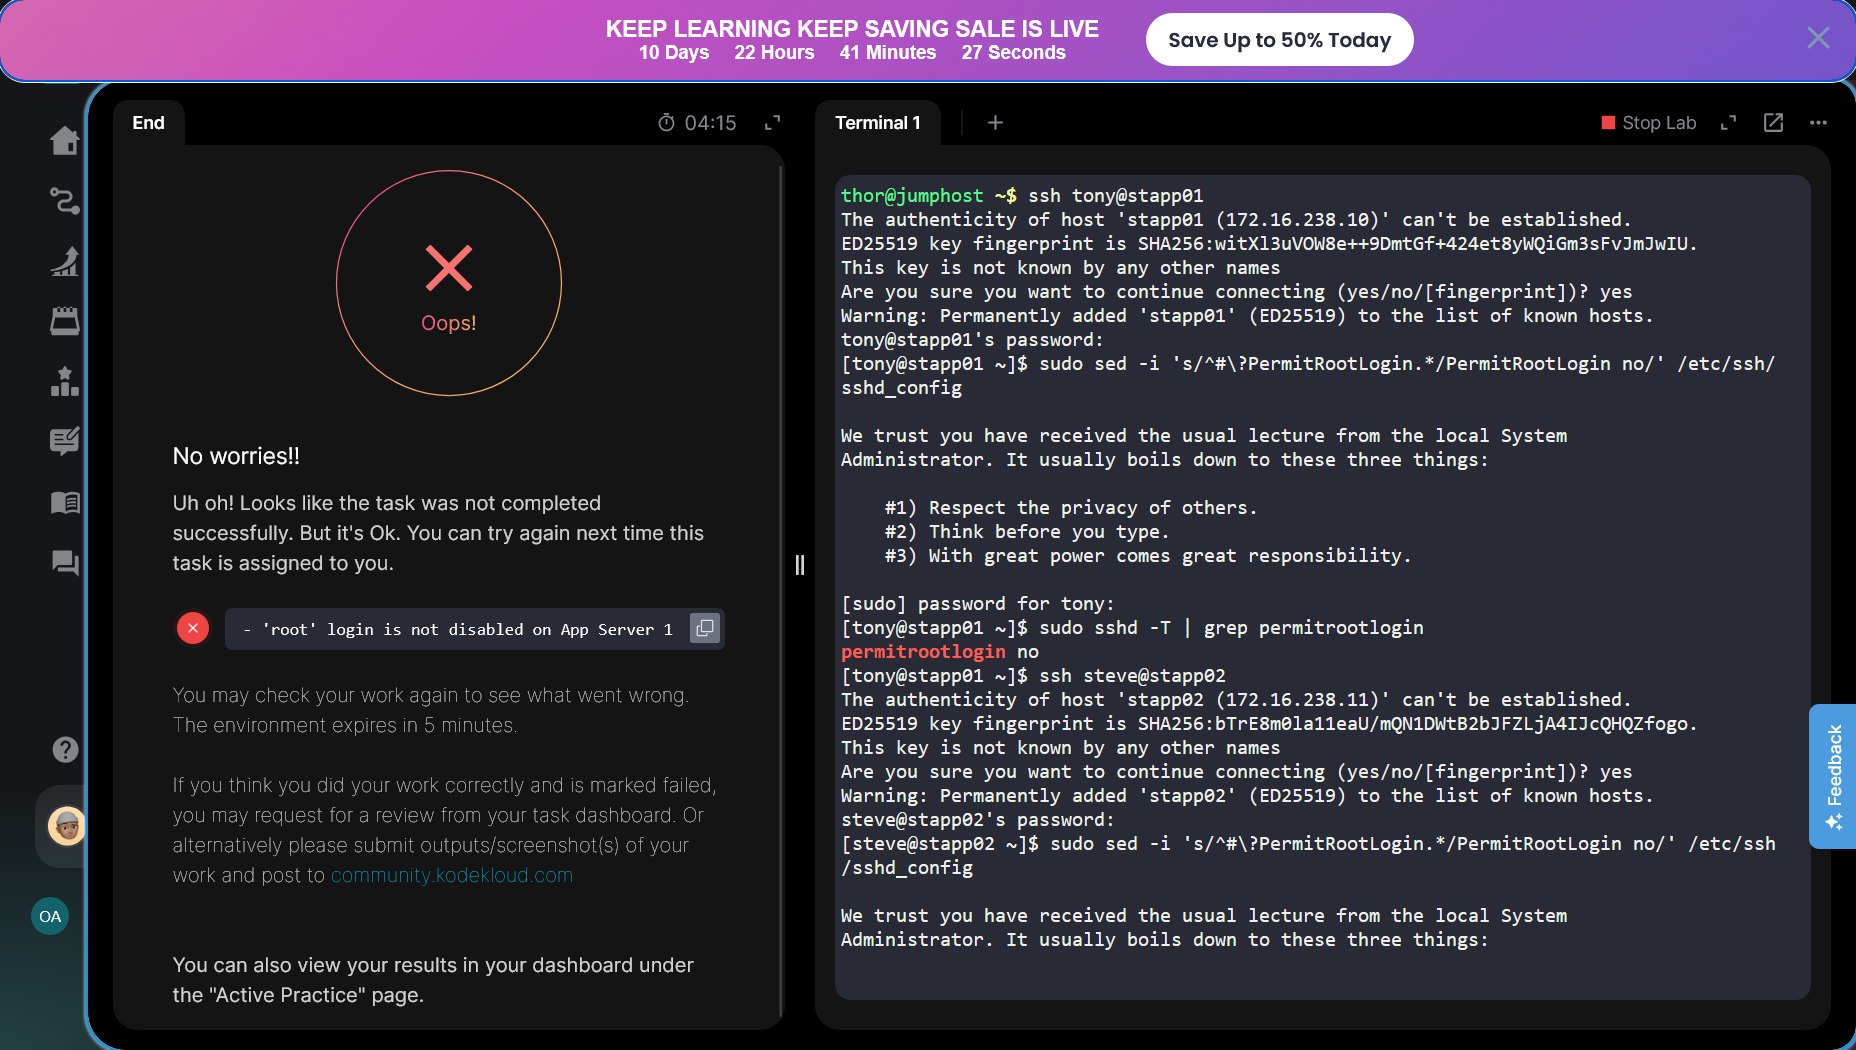
Task: Open the terminal in a new window
Action: tap(1773, 123)
